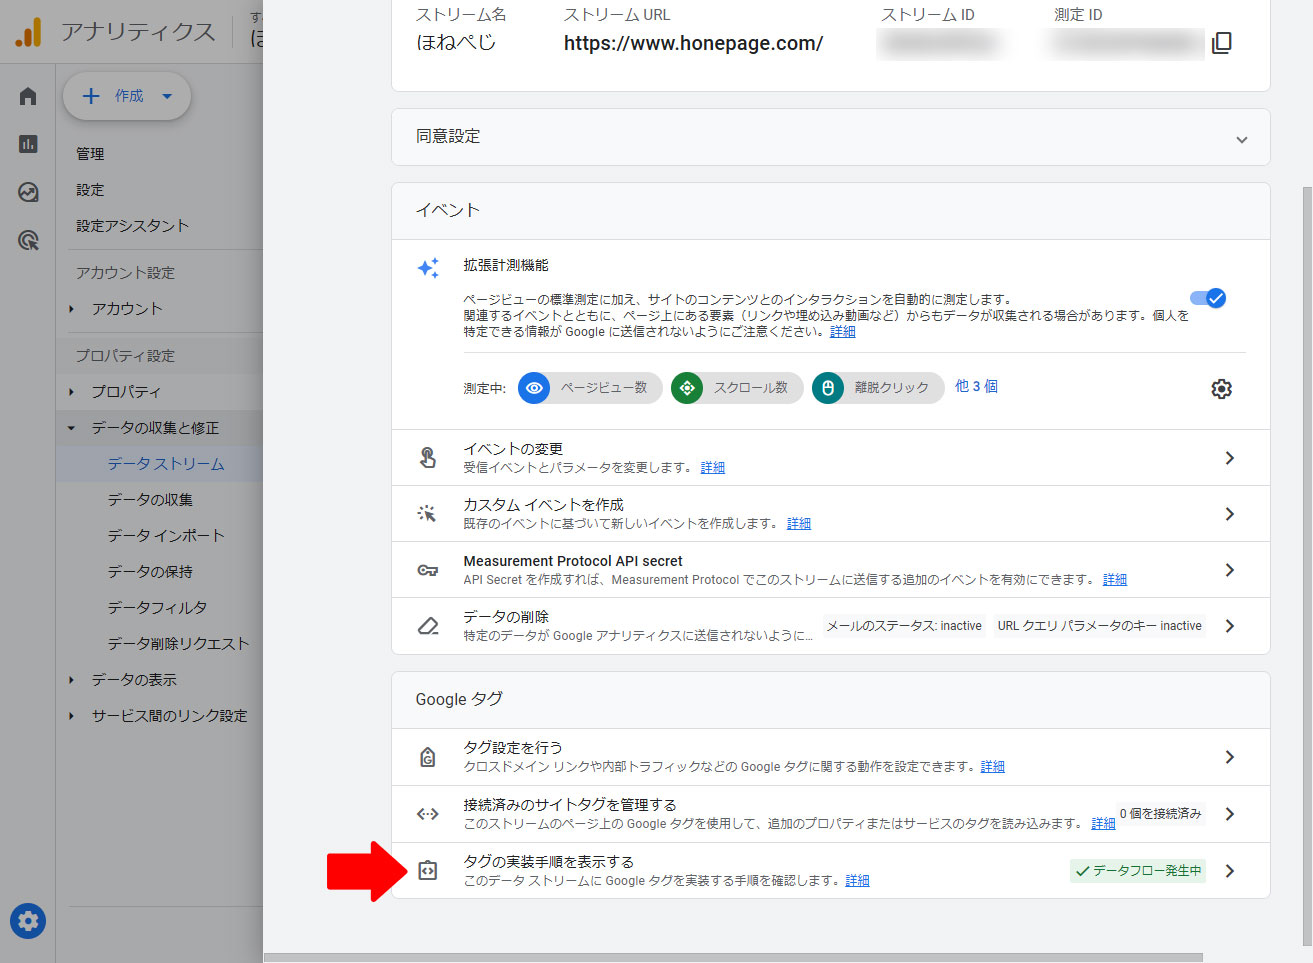This screenshot has height=963, width=1313.
Task: Click the Measurement Protocol key icon
Action: tap(428, 570)
